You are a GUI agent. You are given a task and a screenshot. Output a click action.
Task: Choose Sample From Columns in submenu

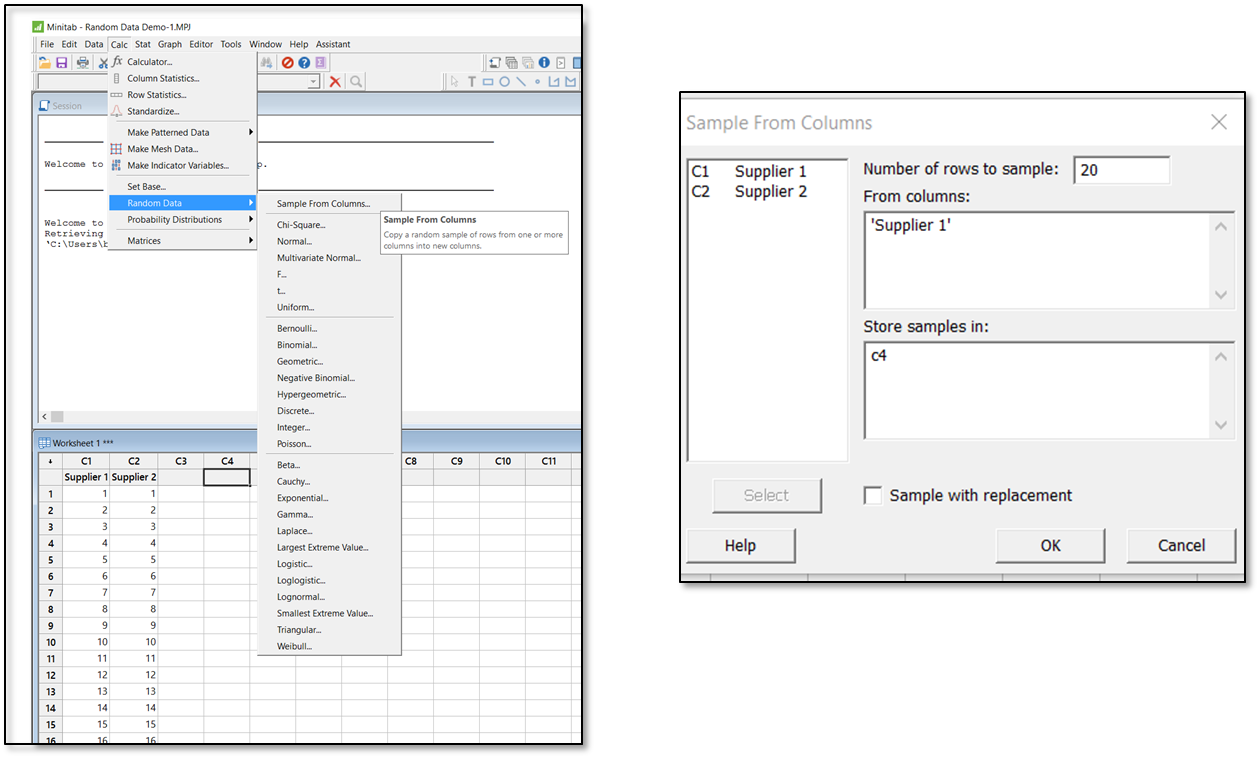pyautogui.click(x=323, y=204)
